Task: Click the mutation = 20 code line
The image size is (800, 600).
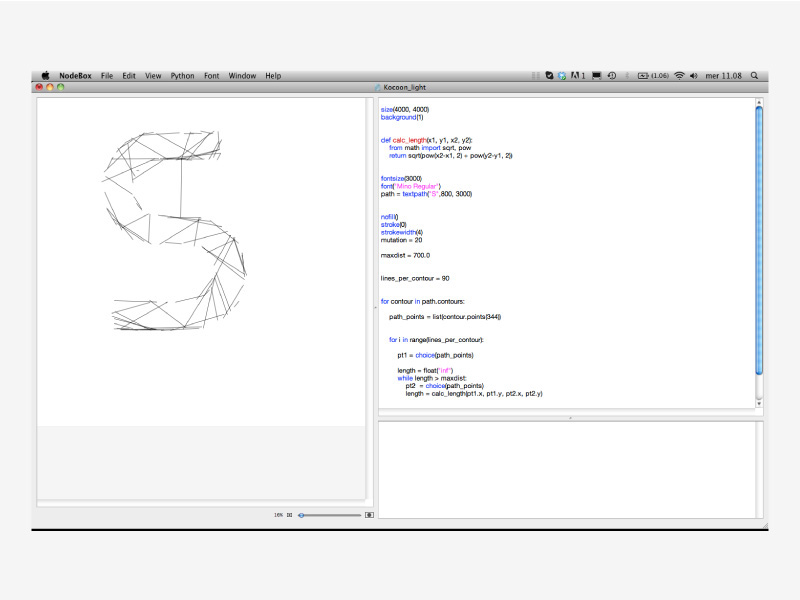Action: (x=402, y=240)
